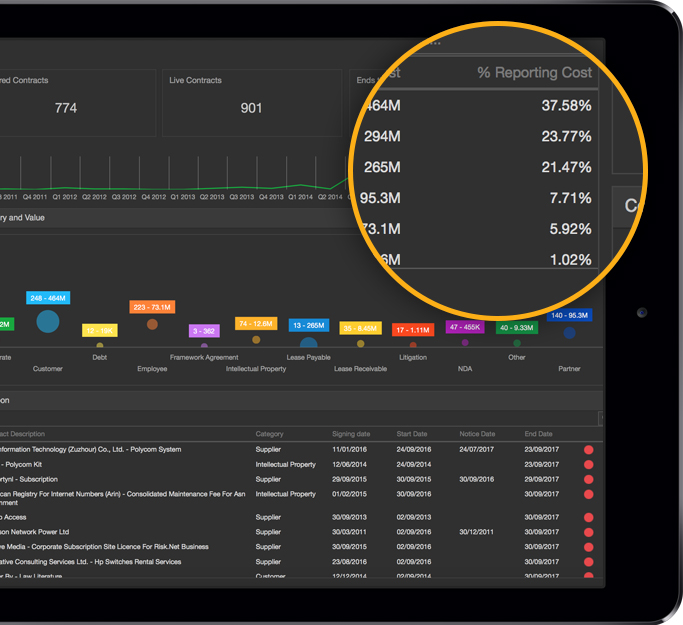
Task: Click the '140 - 95.3M' Partner tag
Action: coord(569,315)
